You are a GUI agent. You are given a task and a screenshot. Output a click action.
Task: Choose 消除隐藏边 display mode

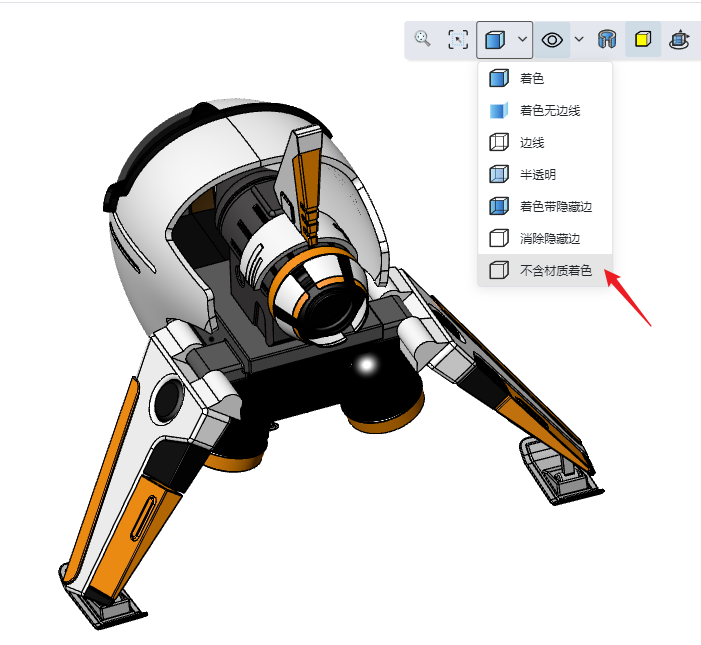pos(545,239)
